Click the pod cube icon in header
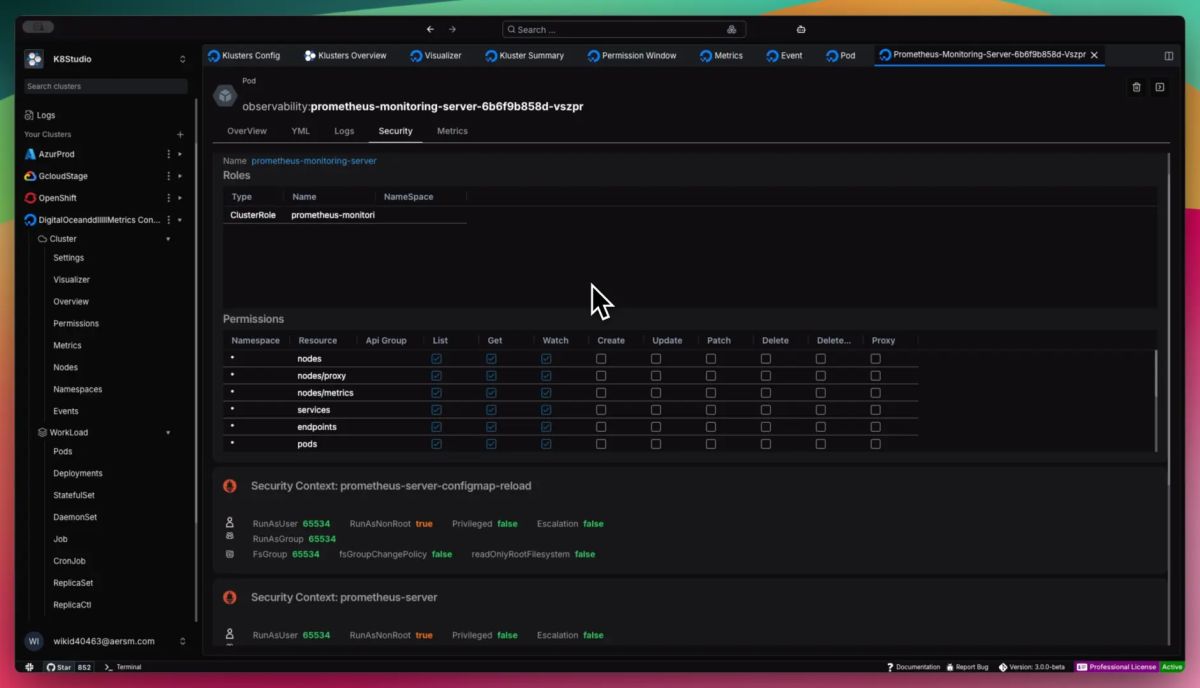This screenshot has width=1200, height=688. (225, 96)
